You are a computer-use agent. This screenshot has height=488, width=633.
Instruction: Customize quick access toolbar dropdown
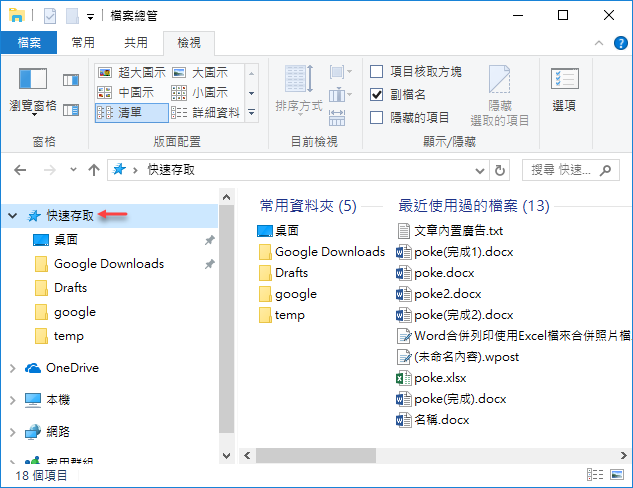point(90,17)
